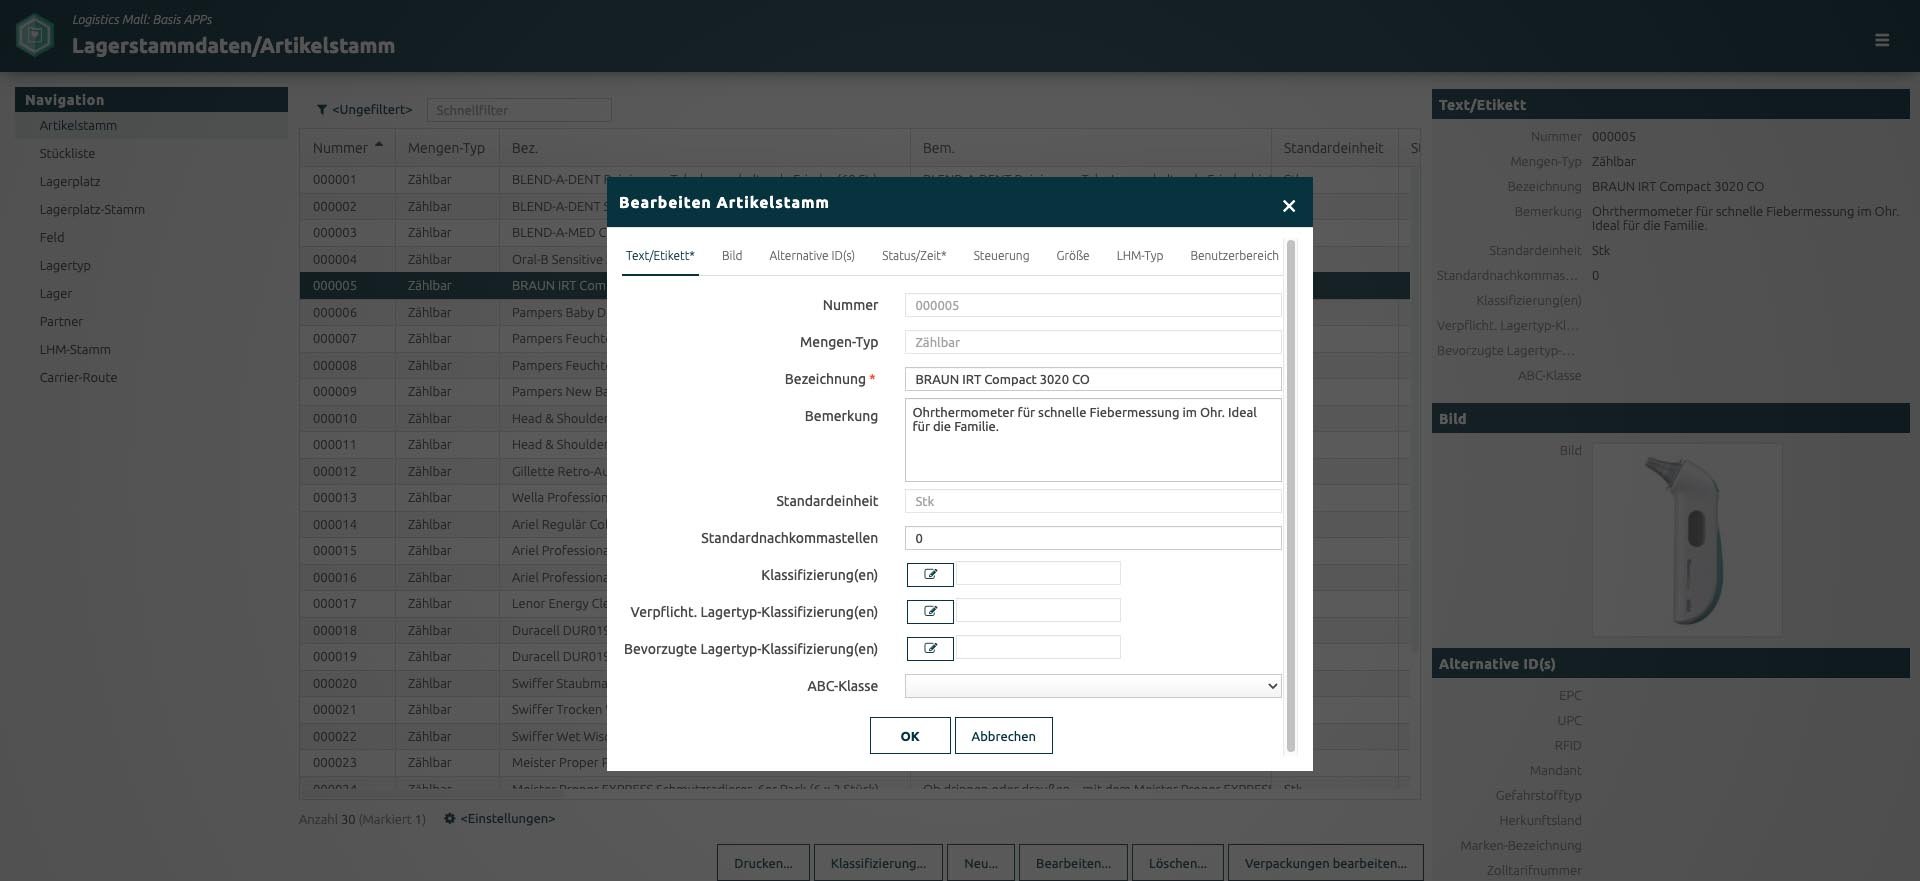
Task: Click the Klassifizierung... button
Action: pyautogui.click(x=878, y=863)
